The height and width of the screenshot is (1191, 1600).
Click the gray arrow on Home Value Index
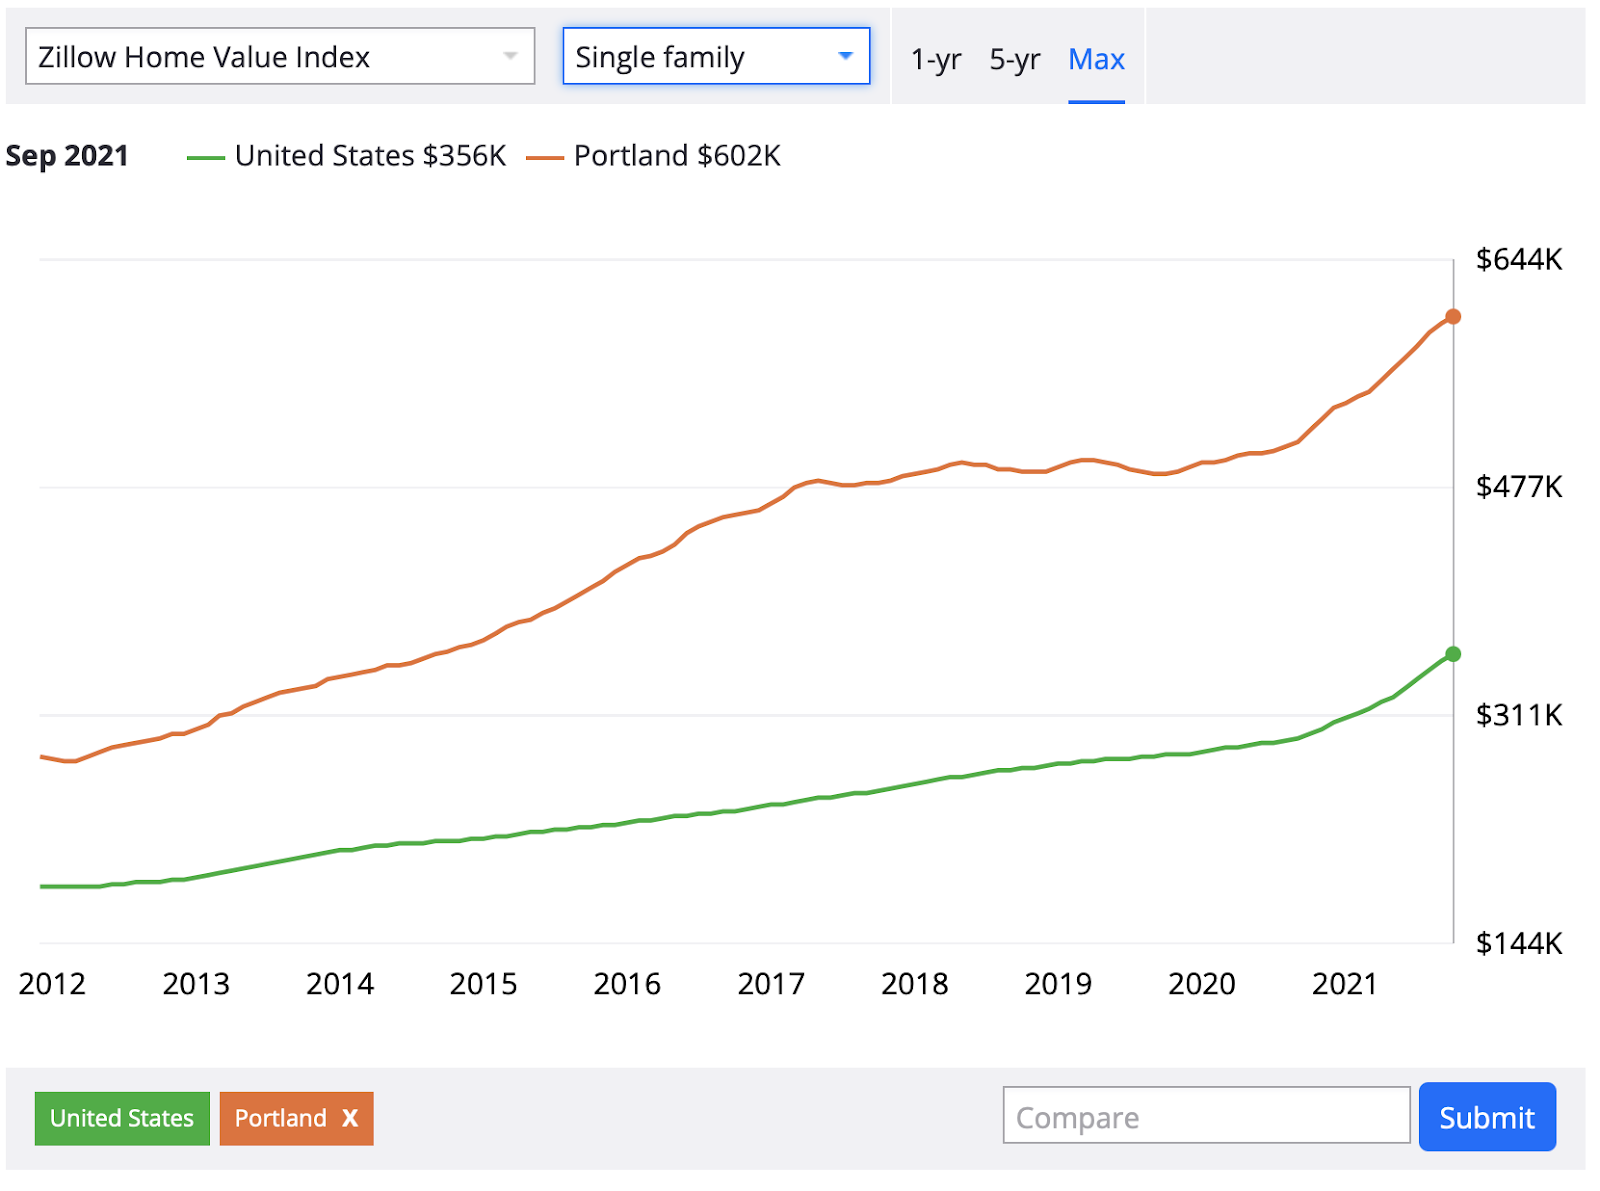point(510,56)
